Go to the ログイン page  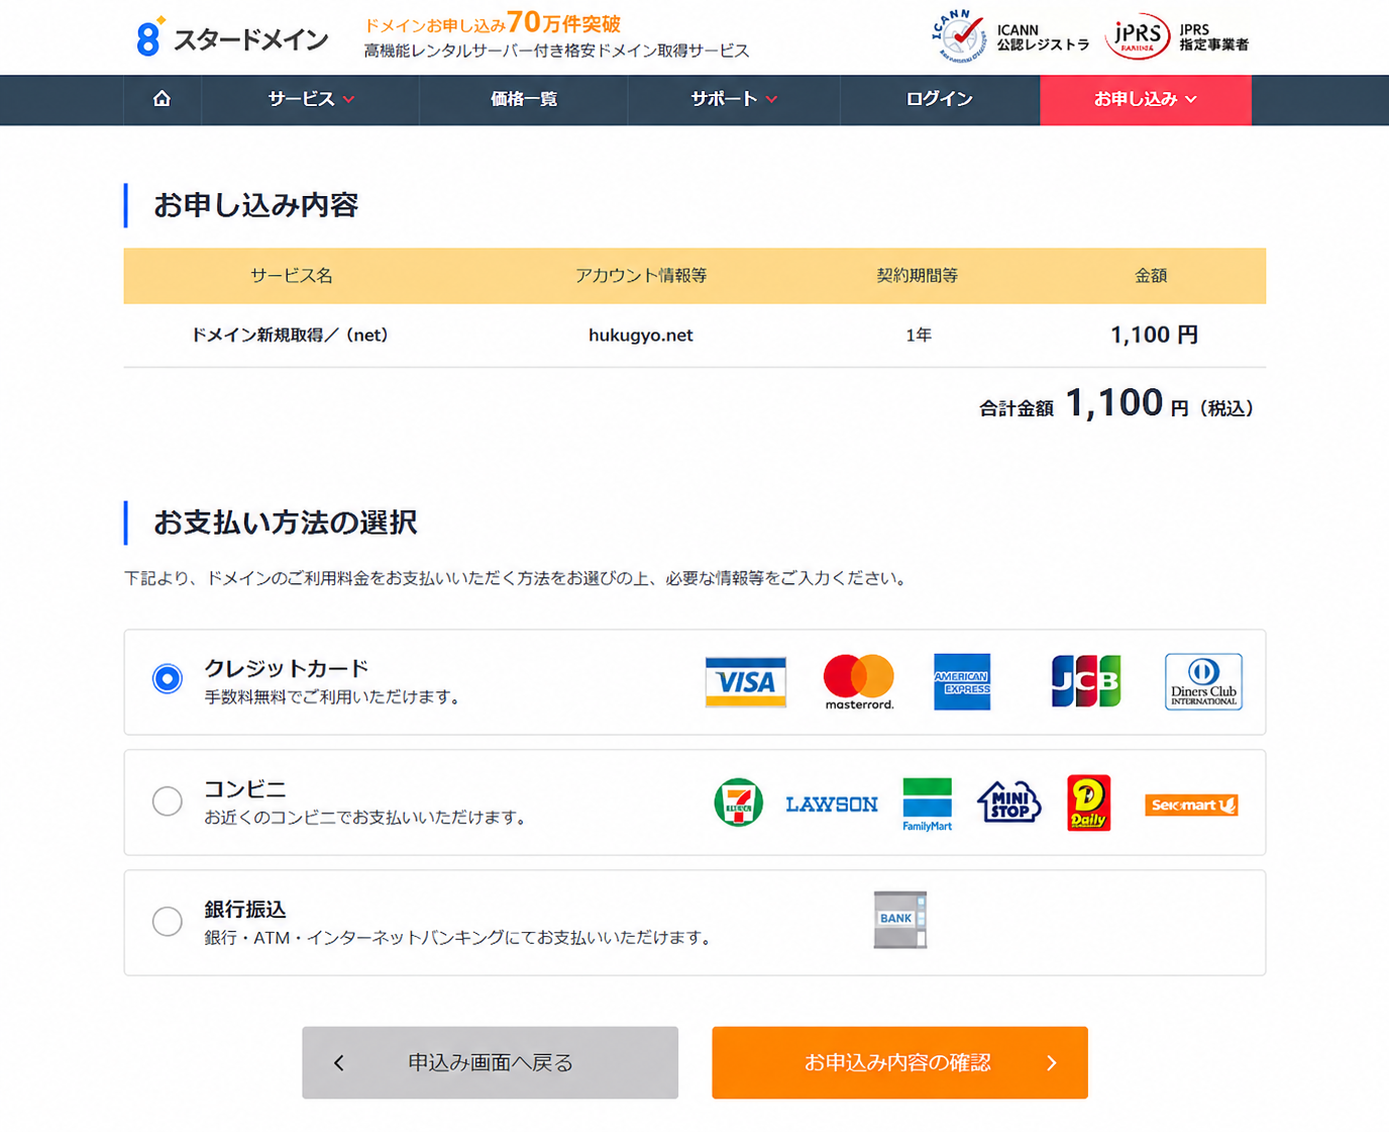939,99
